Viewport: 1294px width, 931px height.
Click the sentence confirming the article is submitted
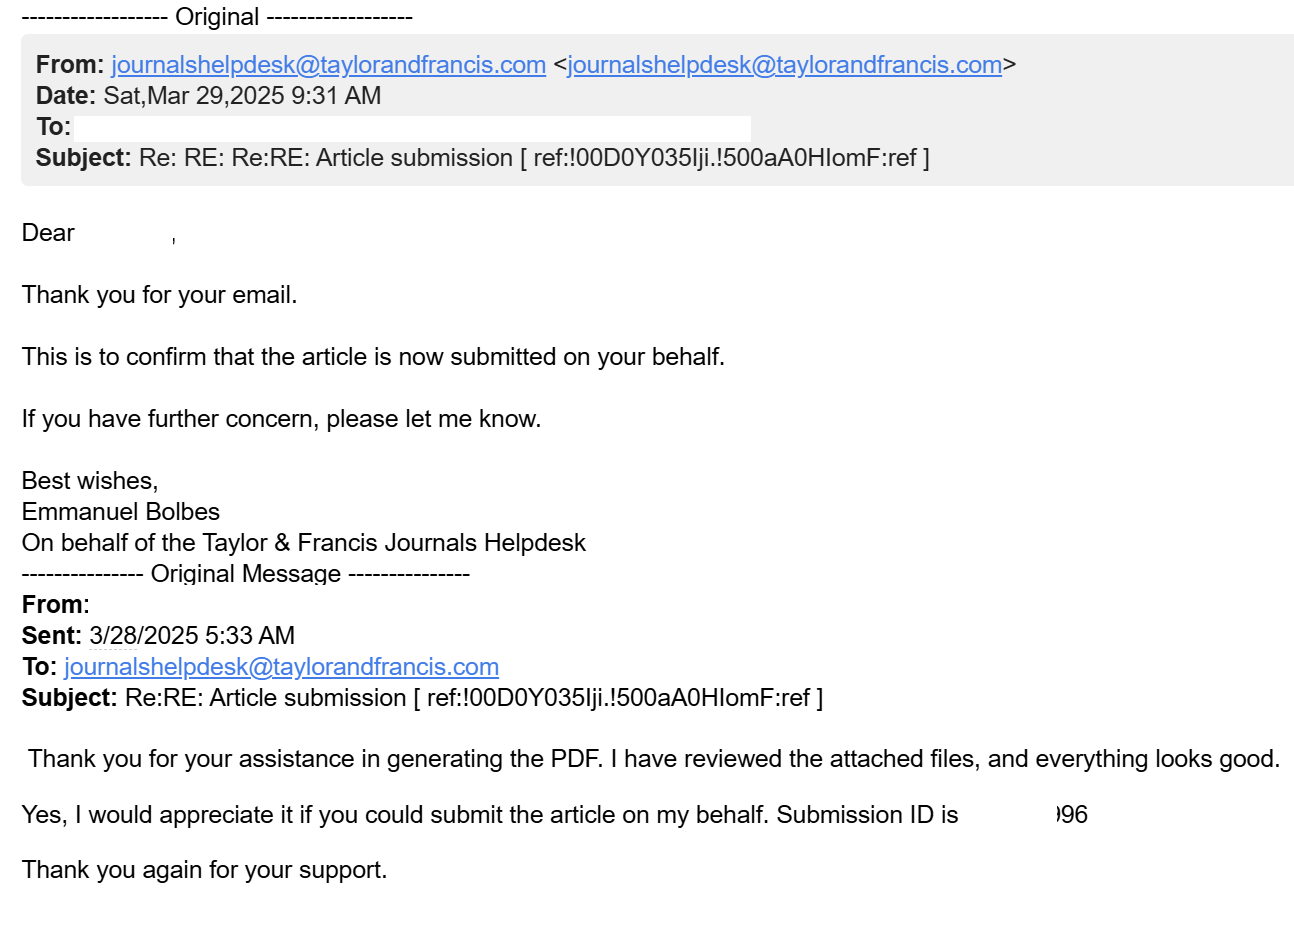[373, 357]
